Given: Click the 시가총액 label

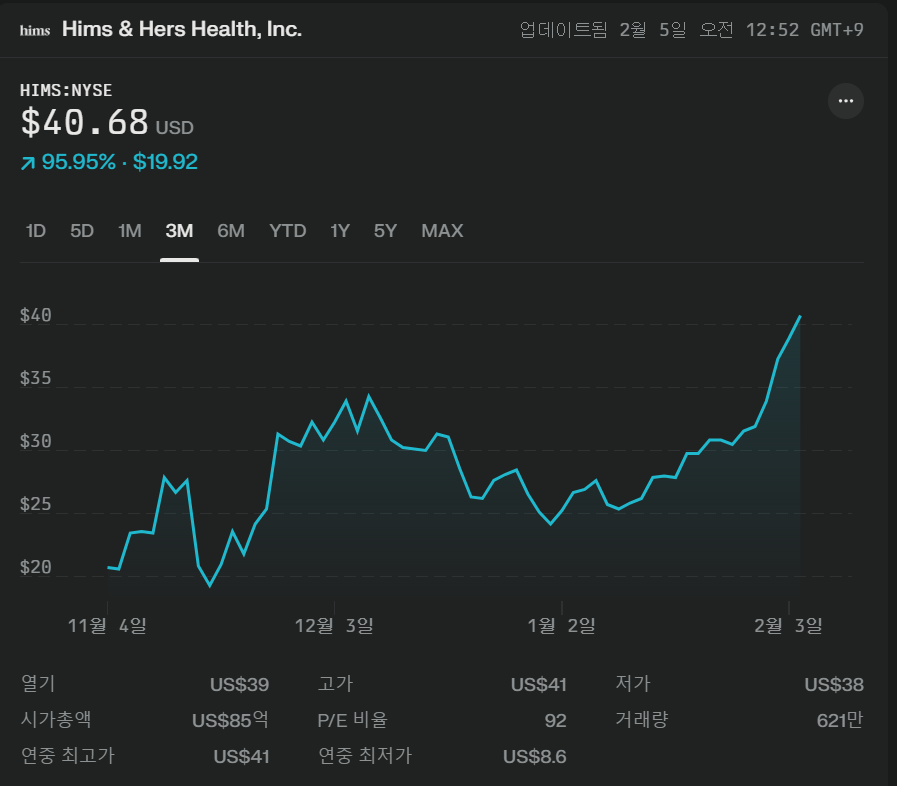Looking at the screenshot, I should (56, 720).
